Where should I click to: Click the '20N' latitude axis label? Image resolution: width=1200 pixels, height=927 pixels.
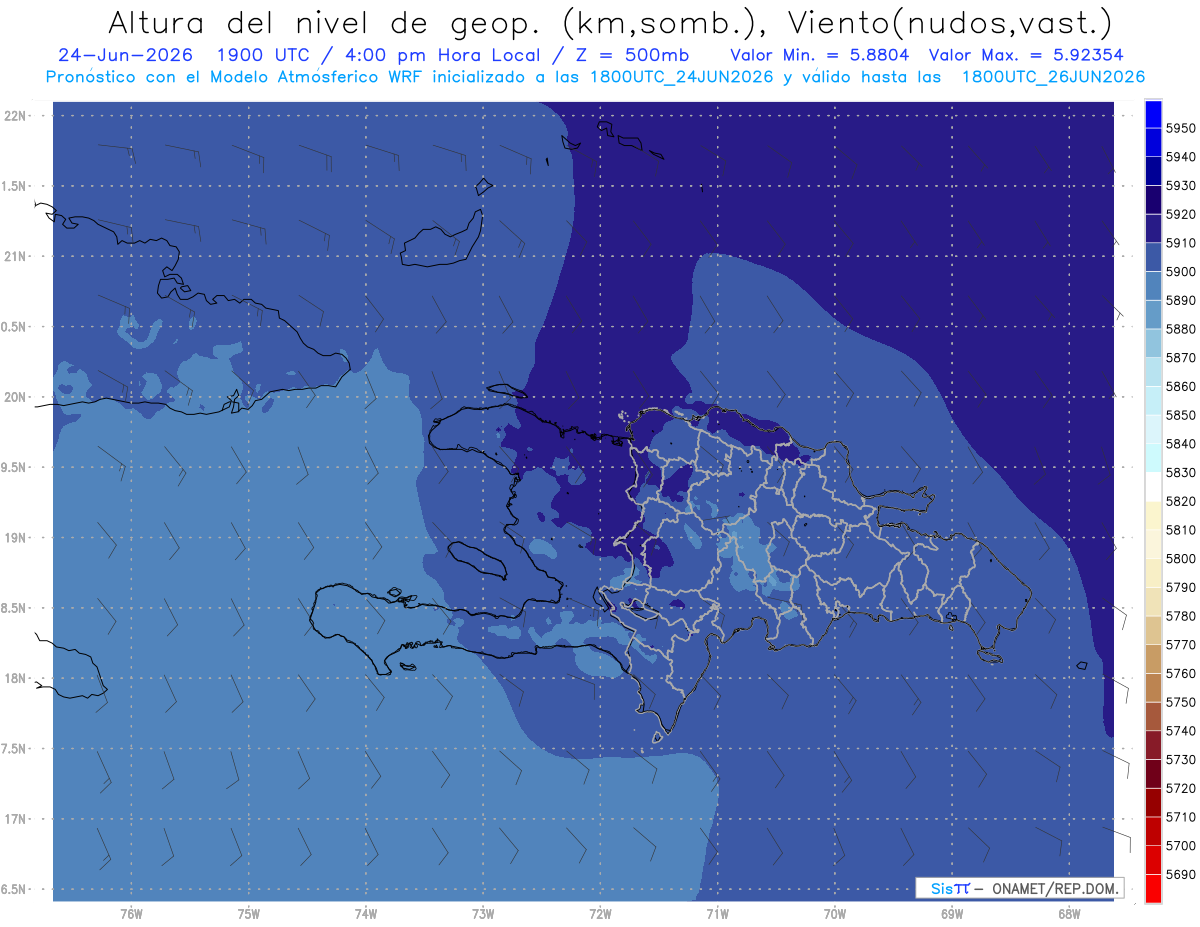click(x=16, y=398)
